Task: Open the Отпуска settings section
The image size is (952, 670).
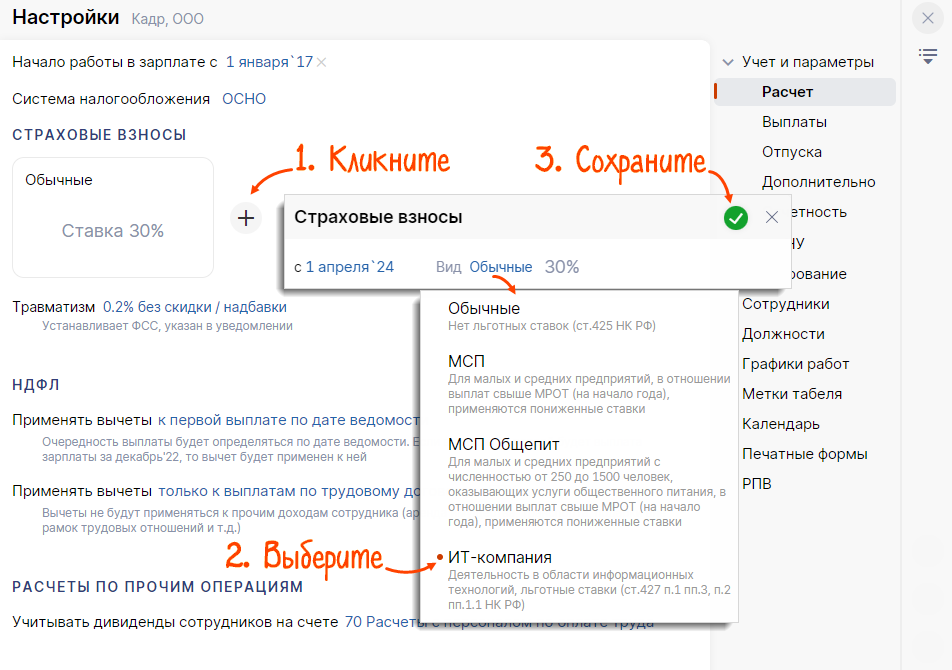Action: pyautogui.click(x=792, y=152)
